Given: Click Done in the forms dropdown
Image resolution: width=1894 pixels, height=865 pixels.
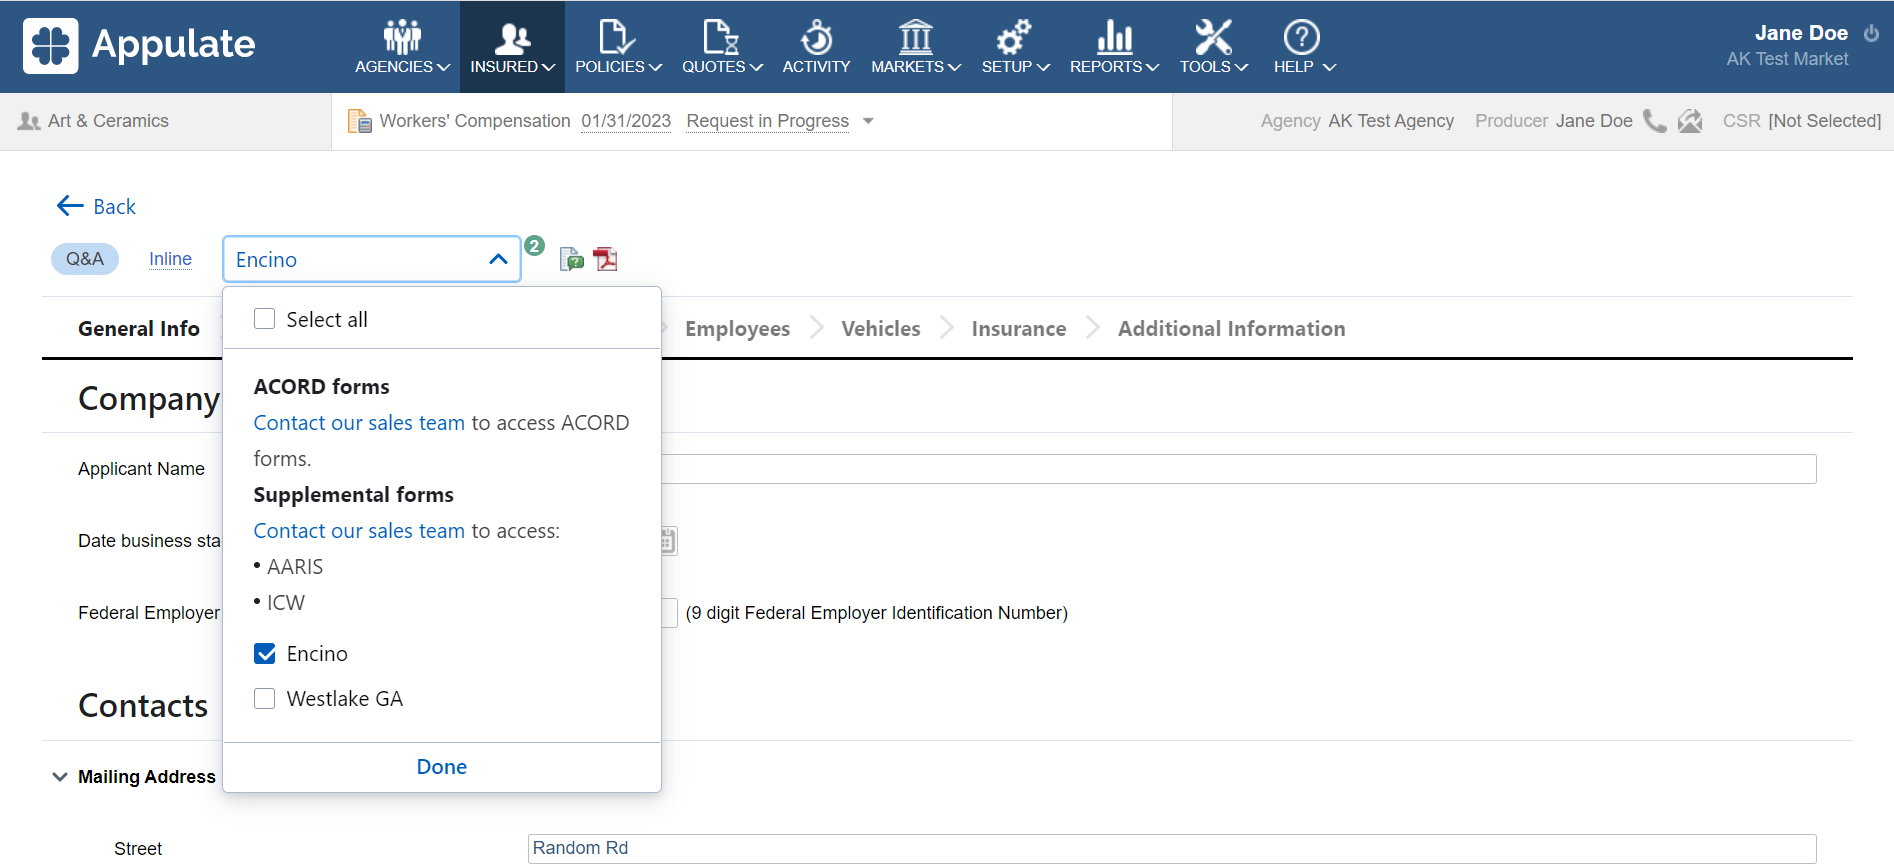Looking at the screenshot, I should tap(442, 767).
